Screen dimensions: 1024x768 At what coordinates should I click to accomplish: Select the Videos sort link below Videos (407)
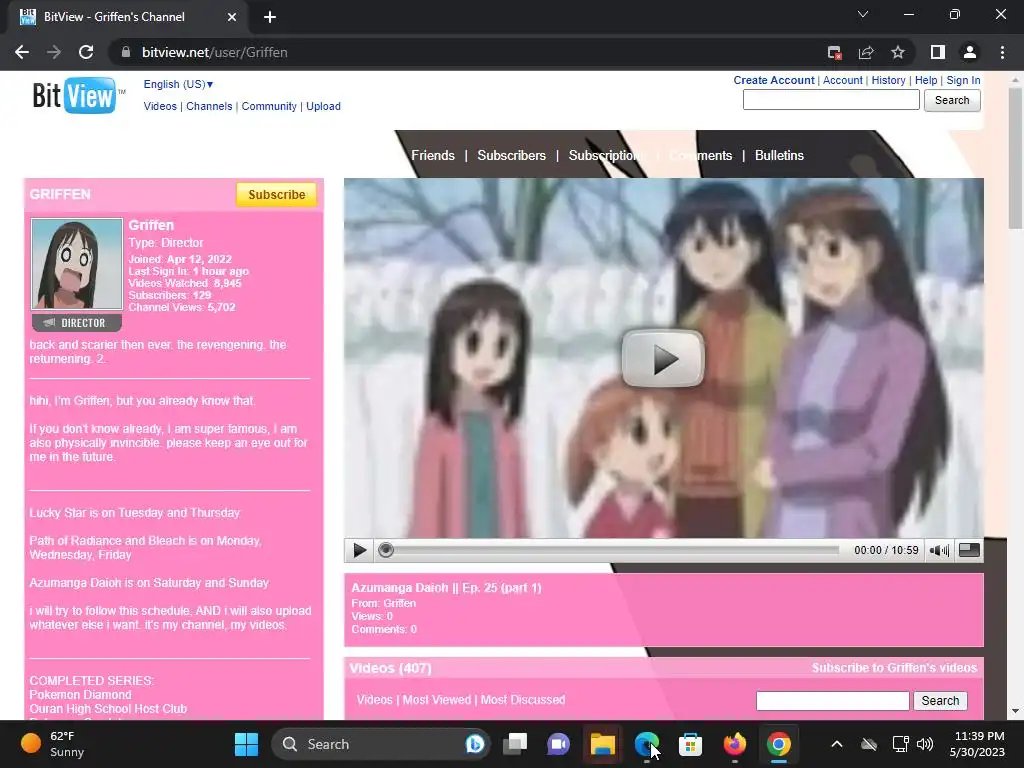(x=374, y=700)
